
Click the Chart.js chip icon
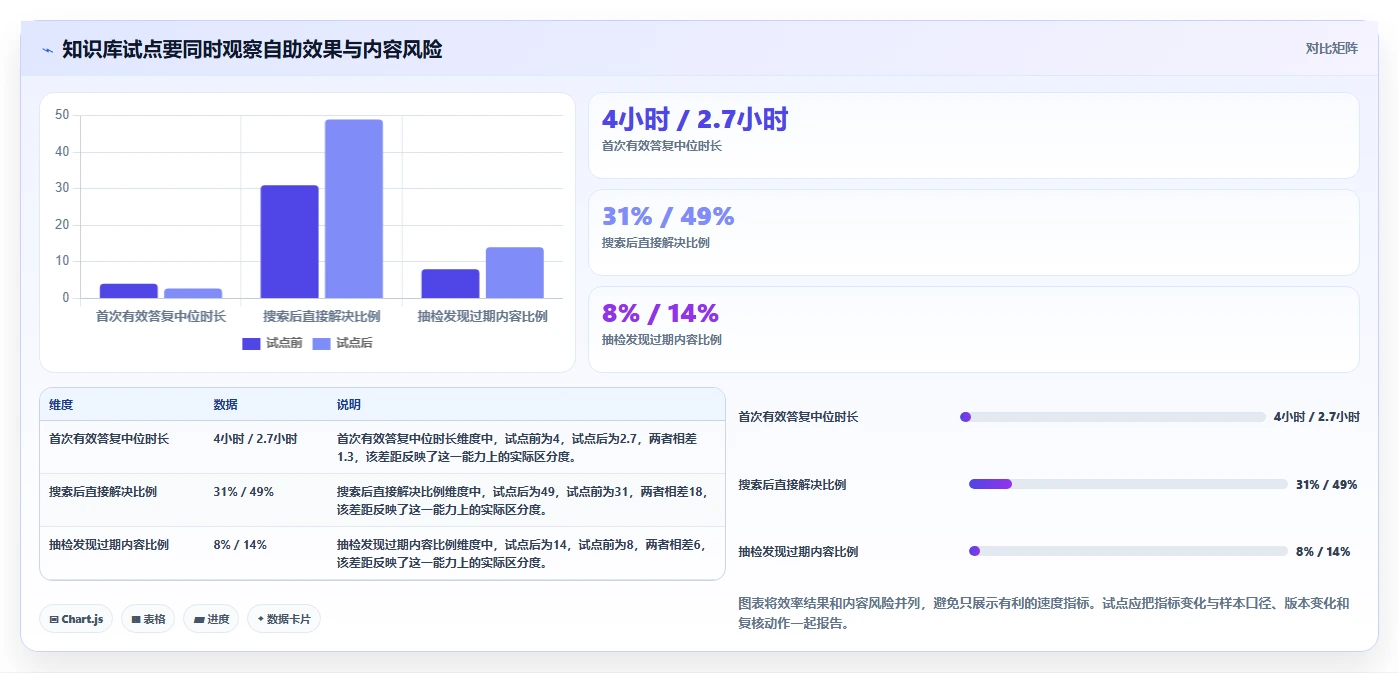tap(54, 619)
